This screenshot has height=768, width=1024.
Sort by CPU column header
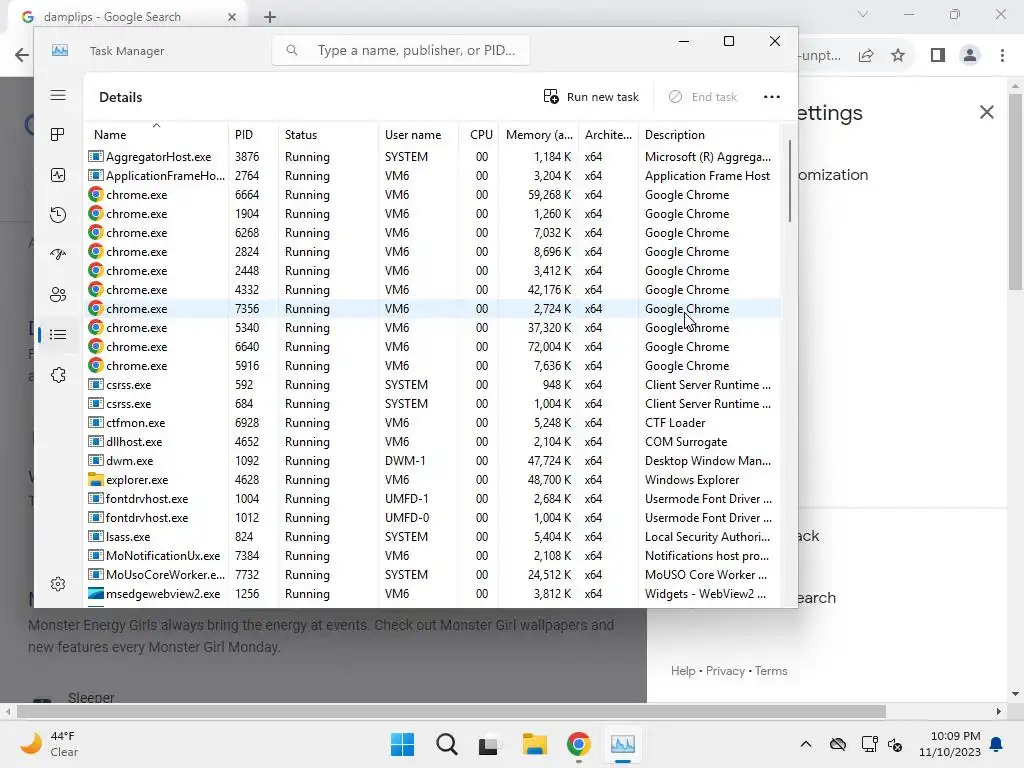[479, 135]
